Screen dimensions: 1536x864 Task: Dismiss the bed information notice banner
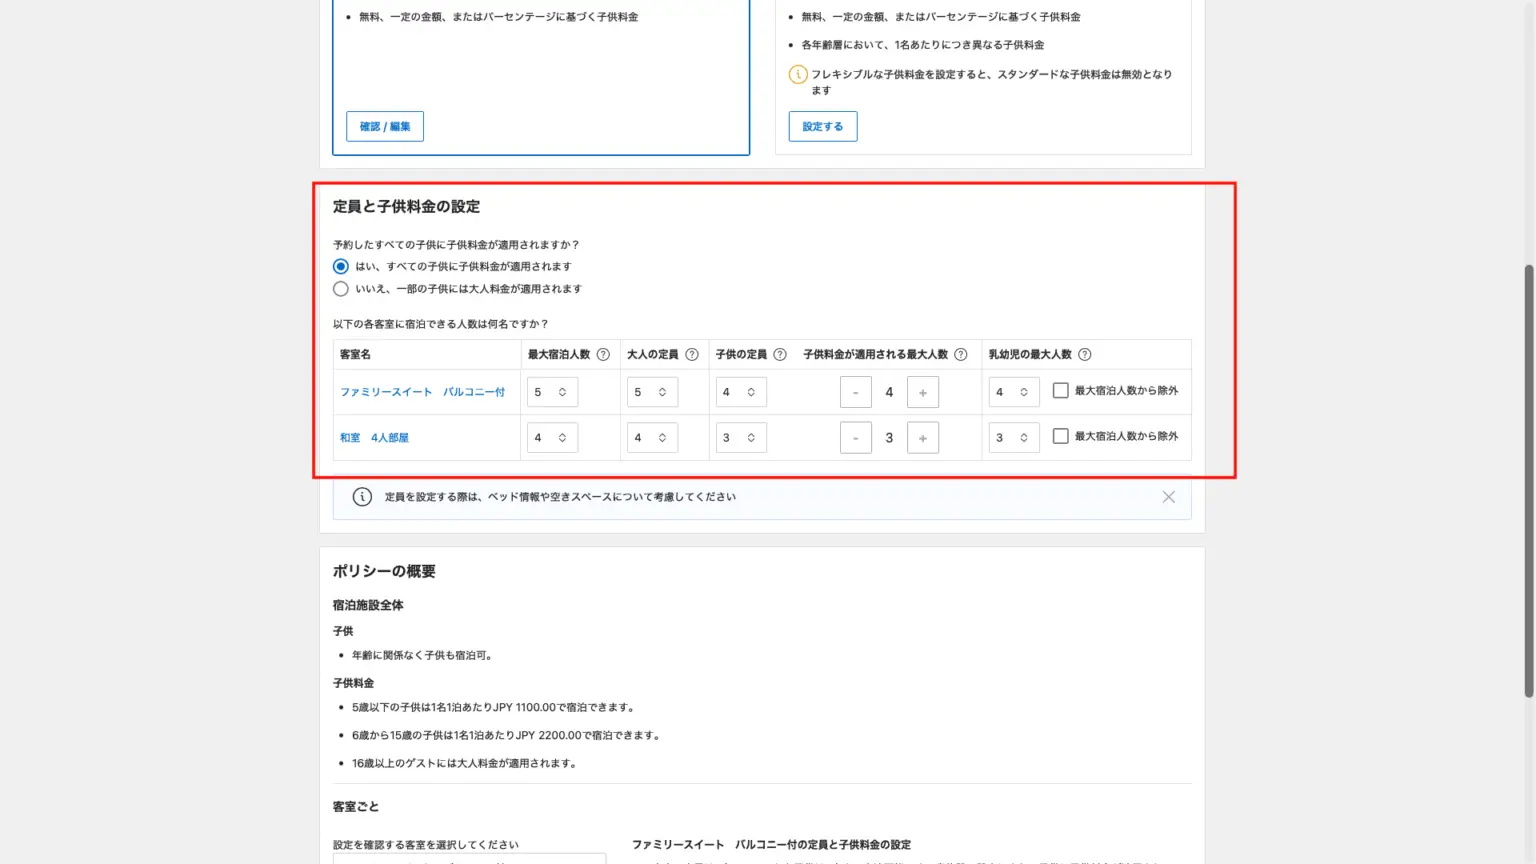1168,497
